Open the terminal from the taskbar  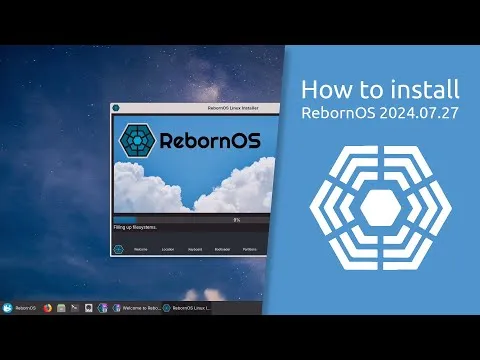[x=75, y=308]
